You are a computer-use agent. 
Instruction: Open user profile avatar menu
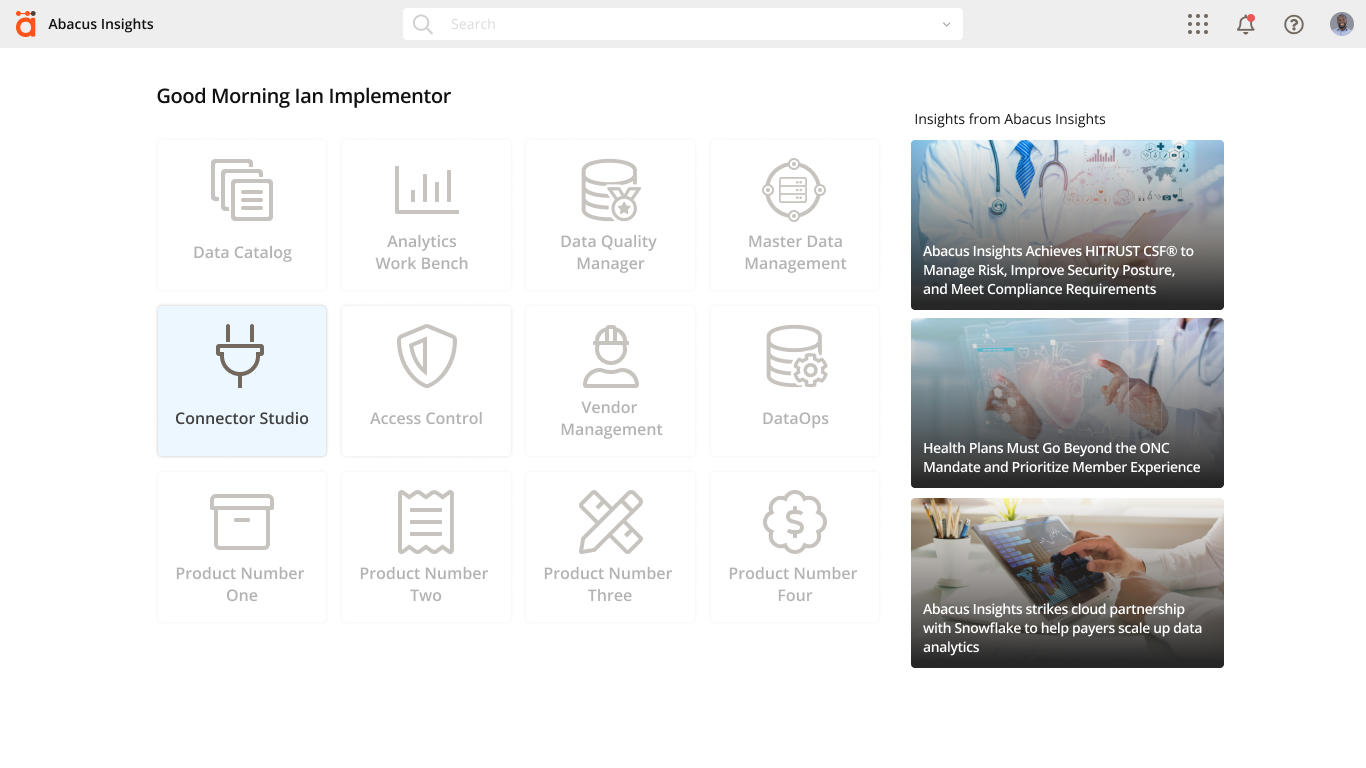pyautogui.click(x=1342, y=24)
